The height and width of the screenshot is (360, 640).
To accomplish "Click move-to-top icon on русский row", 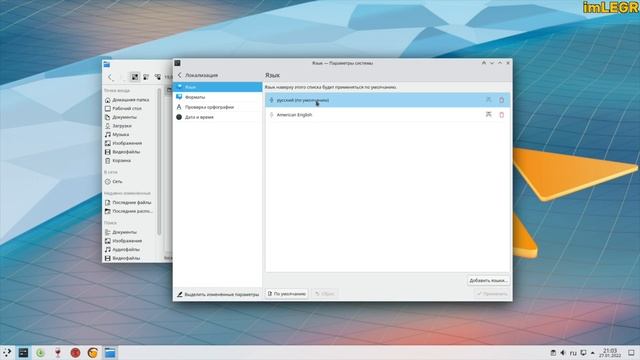I will pos(489,100).
